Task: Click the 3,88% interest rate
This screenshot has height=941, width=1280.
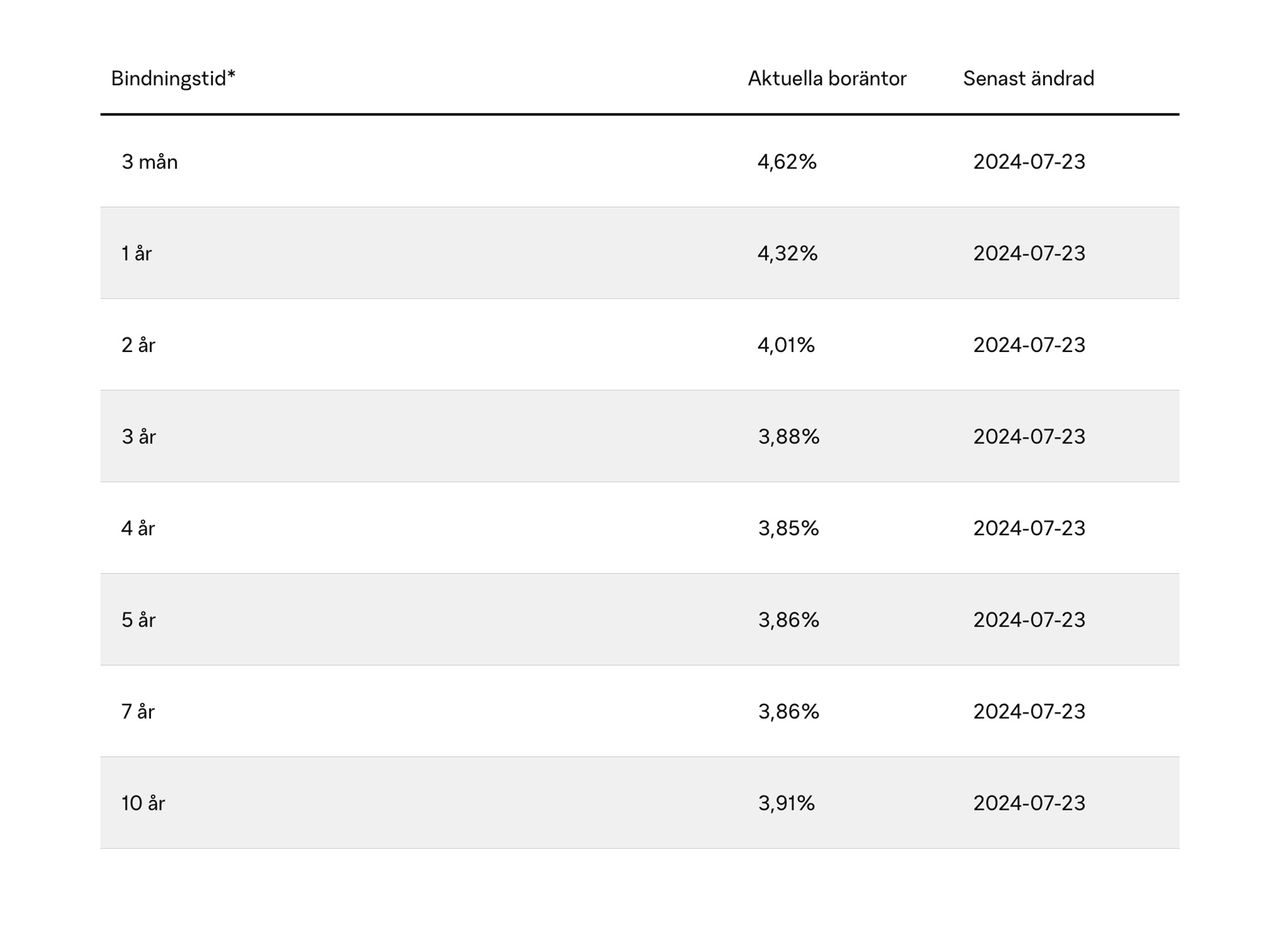Action: pos(788,437)
